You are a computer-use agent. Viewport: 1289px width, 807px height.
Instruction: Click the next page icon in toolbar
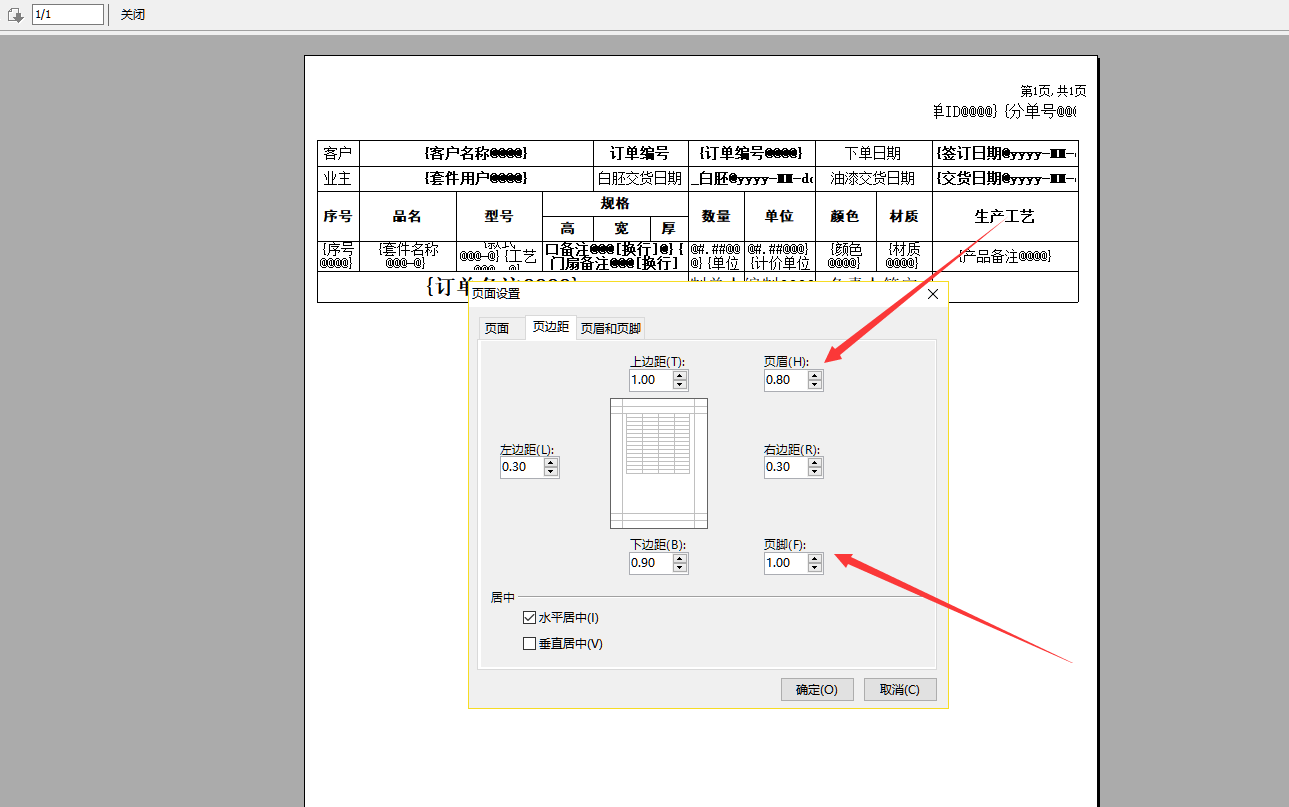15,15
